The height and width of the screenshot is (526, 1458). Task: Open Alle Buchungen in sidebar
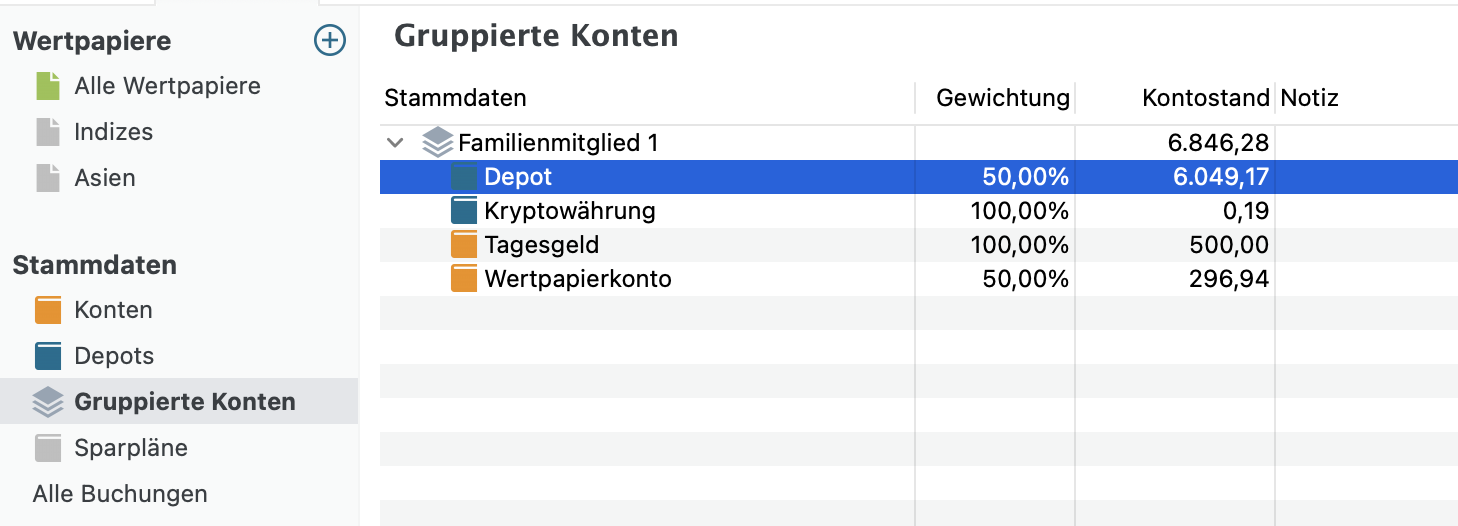pos(120,494)
